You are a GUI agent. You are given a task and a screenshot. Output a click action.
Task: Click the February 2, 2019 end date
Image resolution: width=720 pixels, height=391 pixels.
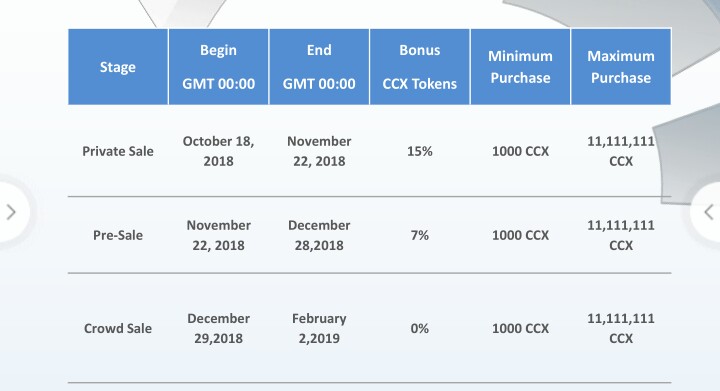coord(319,328)
